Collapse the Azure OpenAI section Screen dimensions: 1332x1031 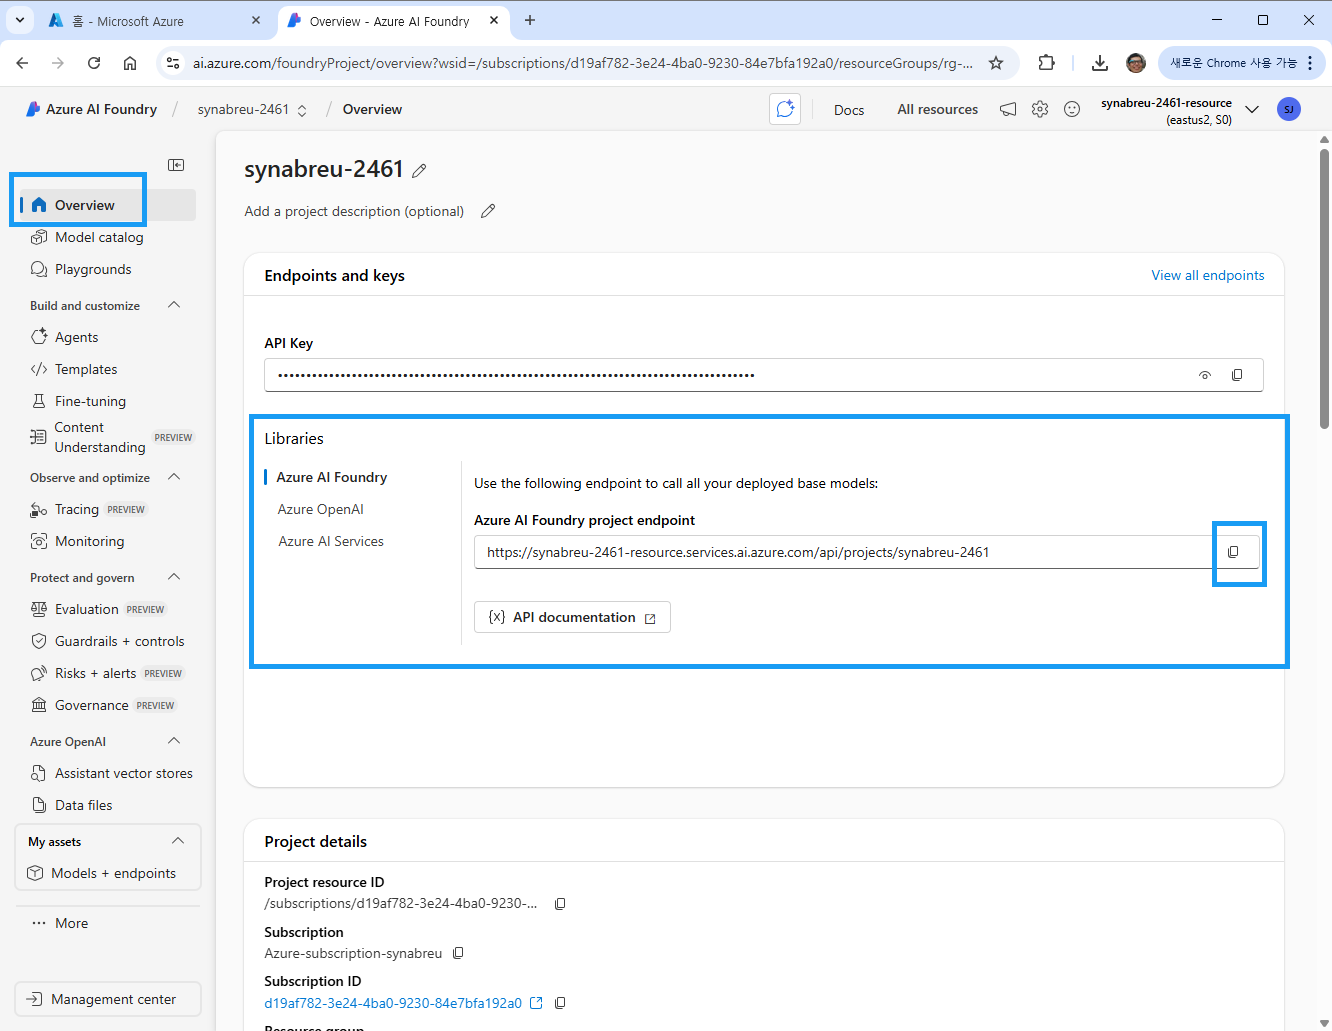(x=174, y=741)
